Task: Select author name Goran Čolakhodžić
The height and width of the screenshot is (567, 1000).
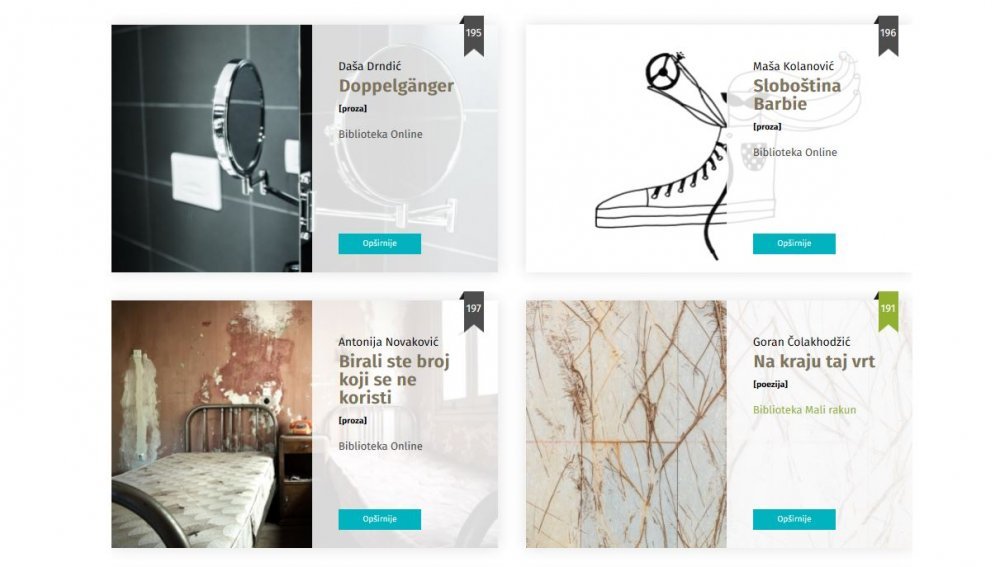Action: tap(801, 342)
